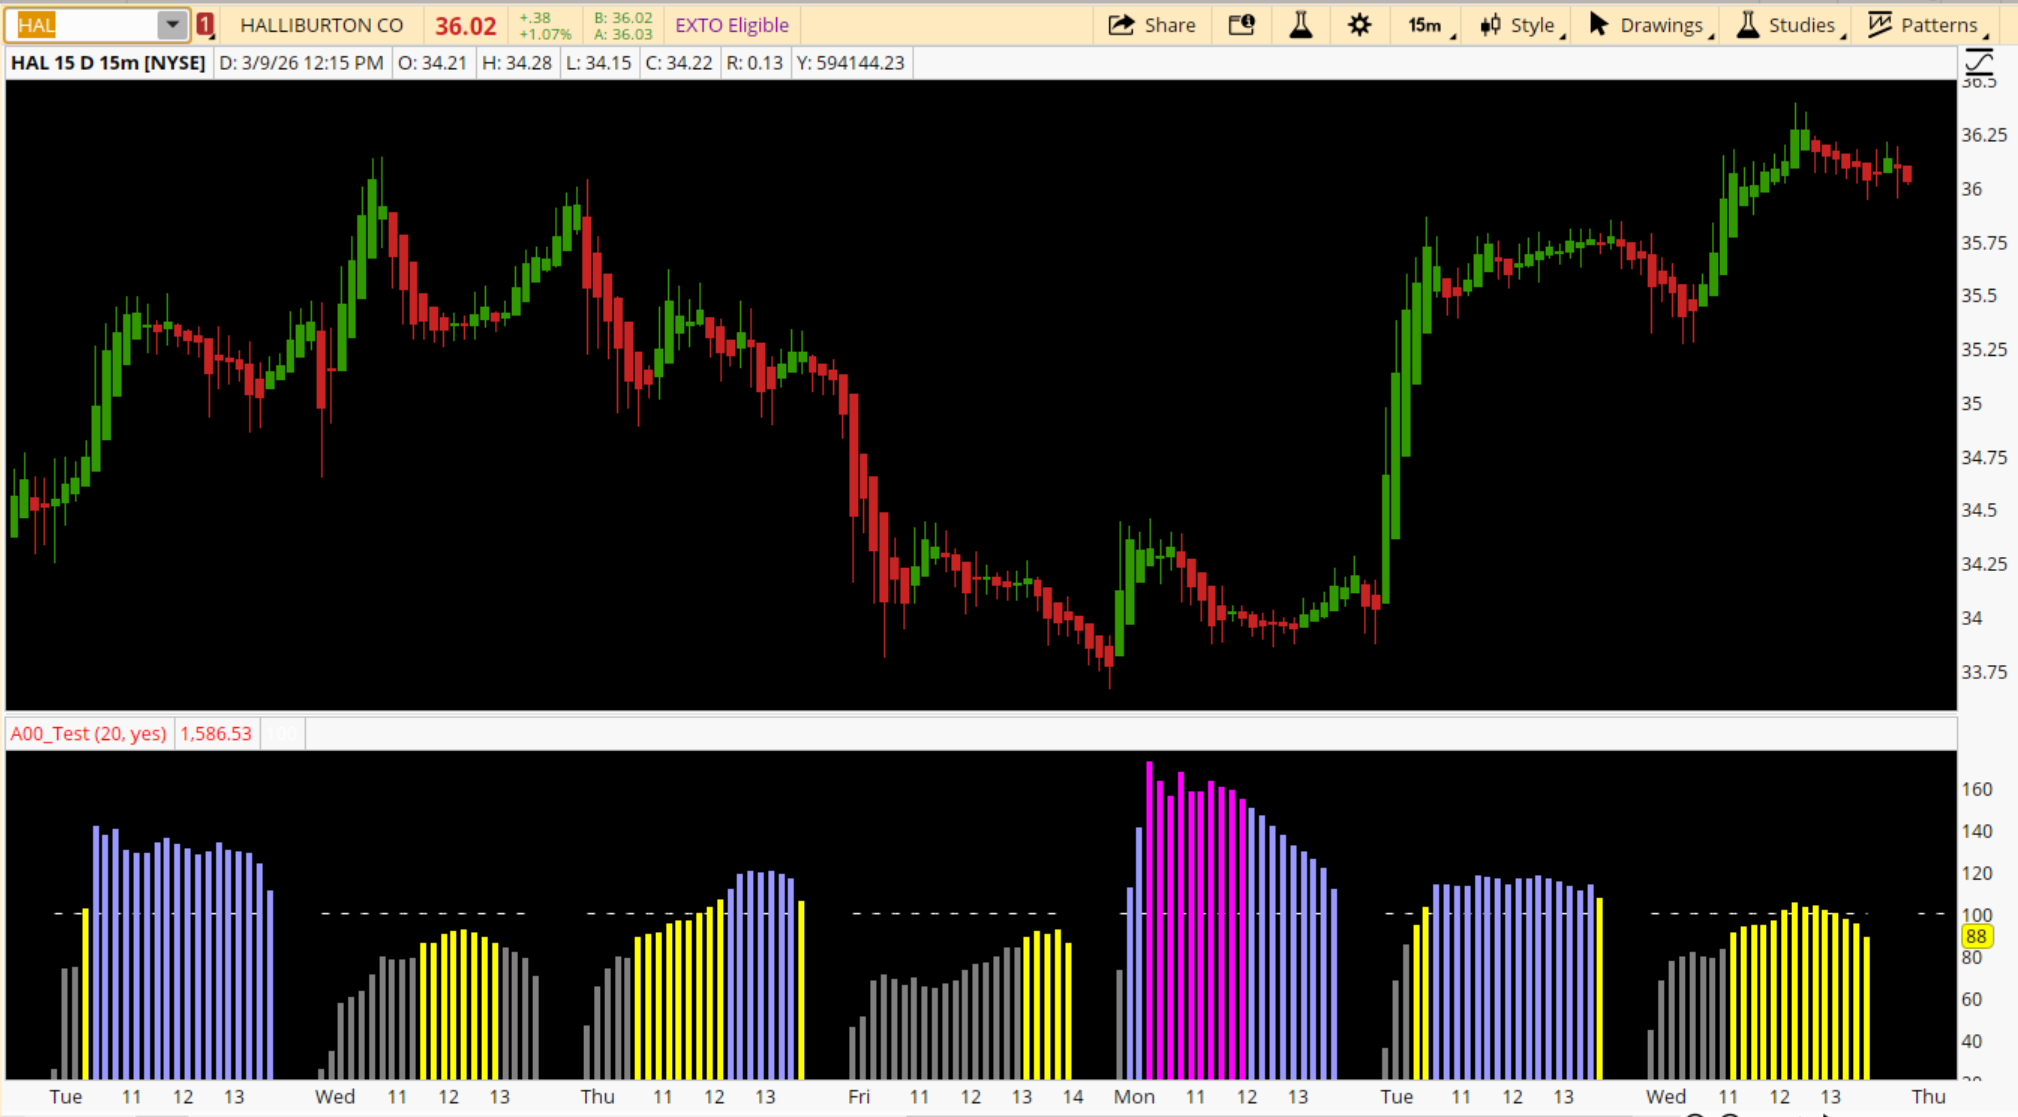Click the red number 1 link indicator
This screenshot has width=2018, height=1117.
205,25
